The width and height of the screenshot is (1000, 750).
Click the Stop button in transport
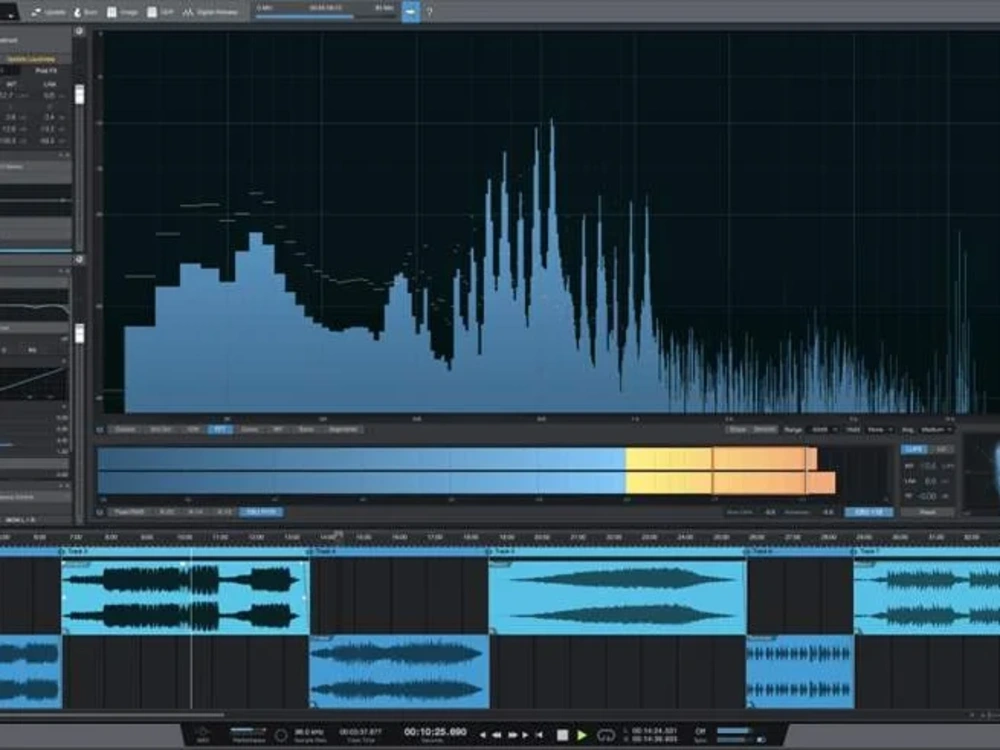[562, 735]
